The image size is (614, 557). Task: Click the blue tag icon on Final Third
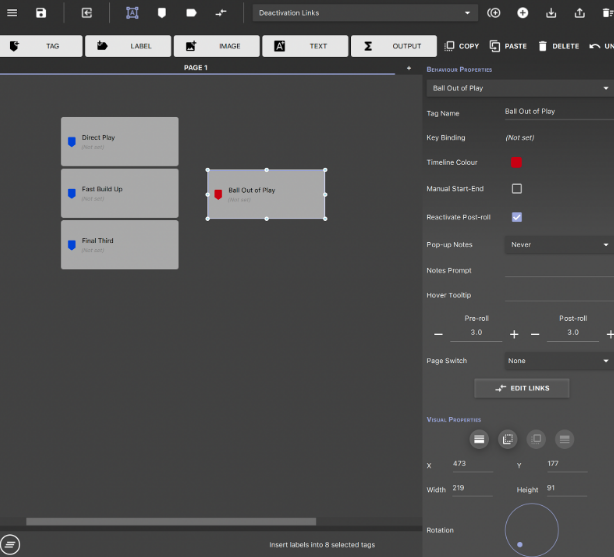coord(72,245)
